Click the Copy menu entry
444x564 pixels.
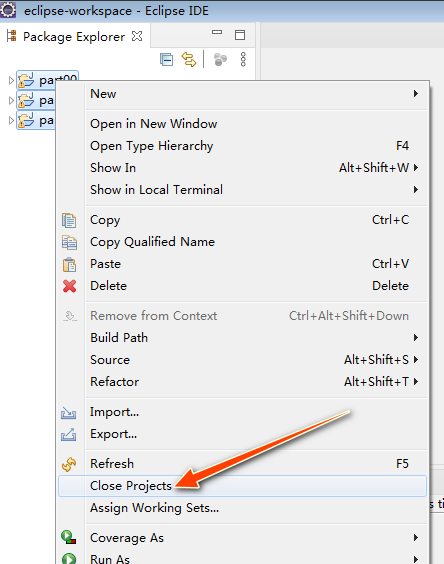243,220
